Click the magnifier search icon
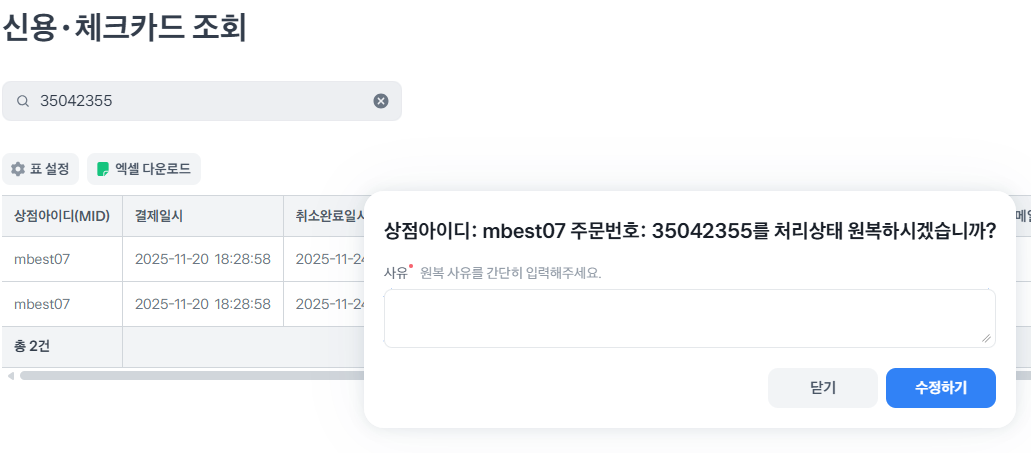 (23, 101)
